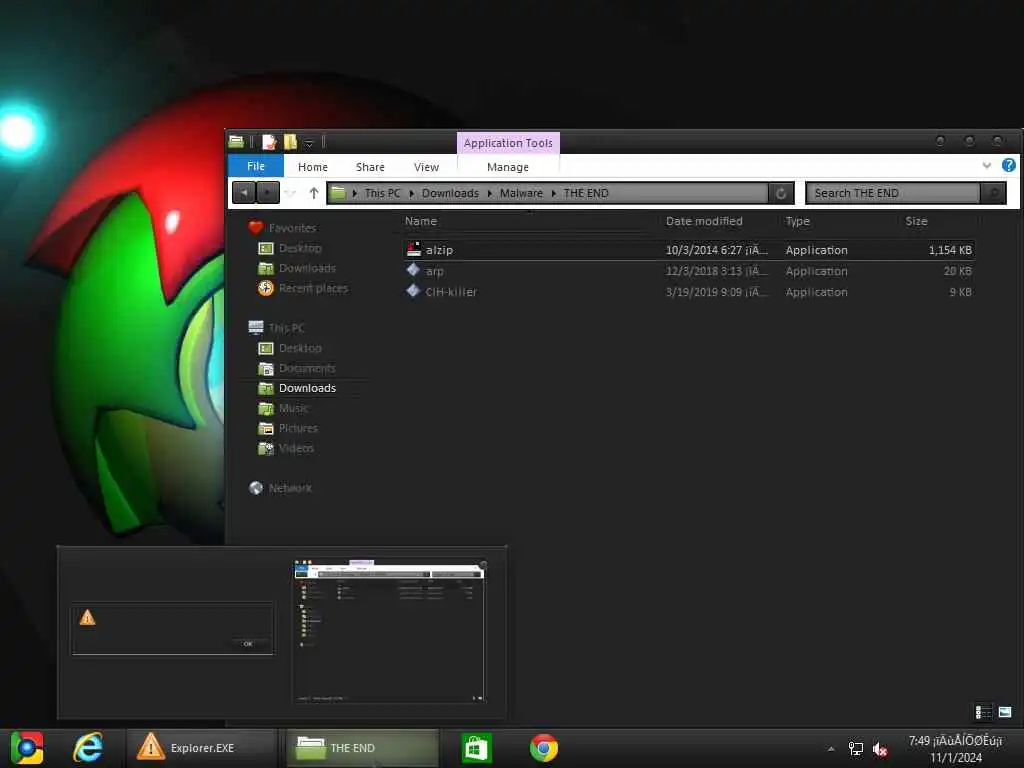Switch to the View ribbon tab
The height and width of the screenshot is (768, 1024).
coord(426,167)
